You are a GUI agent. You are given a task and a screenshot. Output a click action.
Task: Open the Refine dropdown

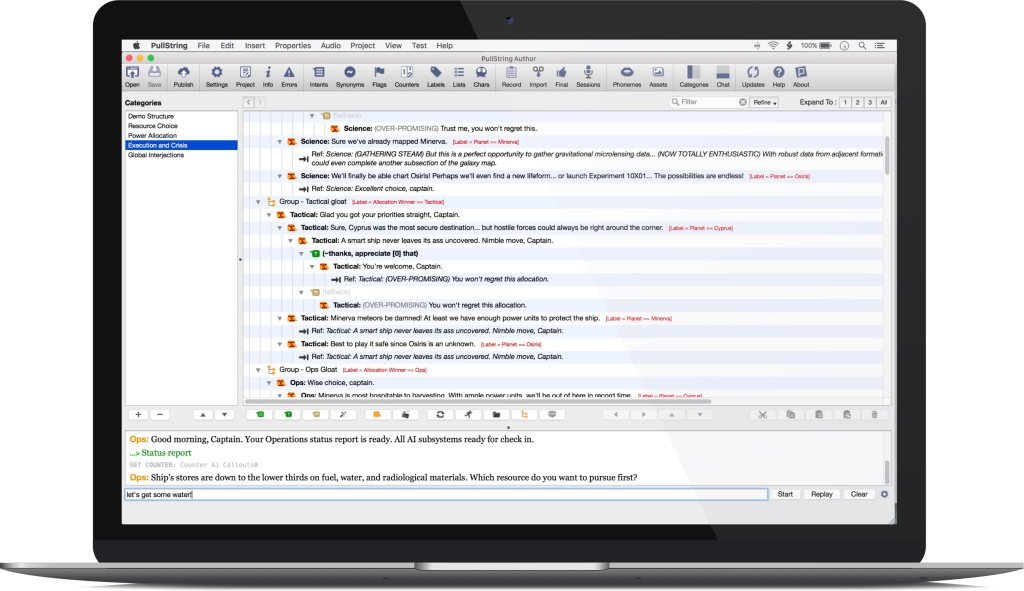(763, 102)
